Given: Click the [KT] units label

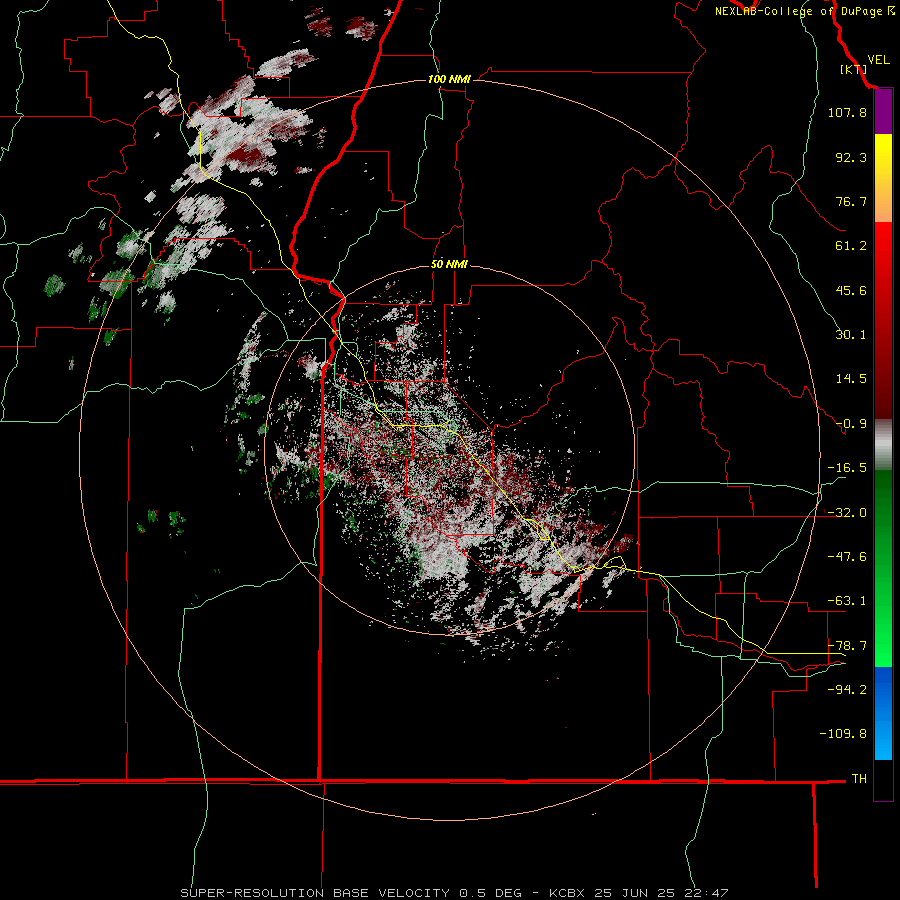Looking at the screenshot, I should pos(854,69).
